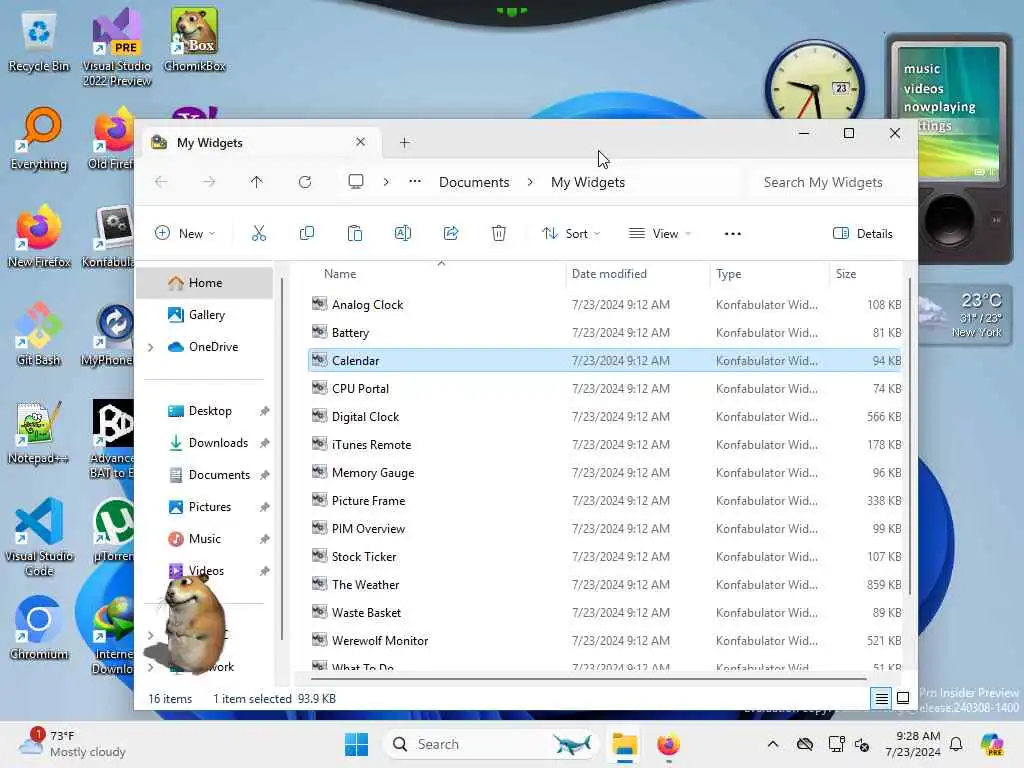Click chevron before ellipsis in address bar

[386, 182]
